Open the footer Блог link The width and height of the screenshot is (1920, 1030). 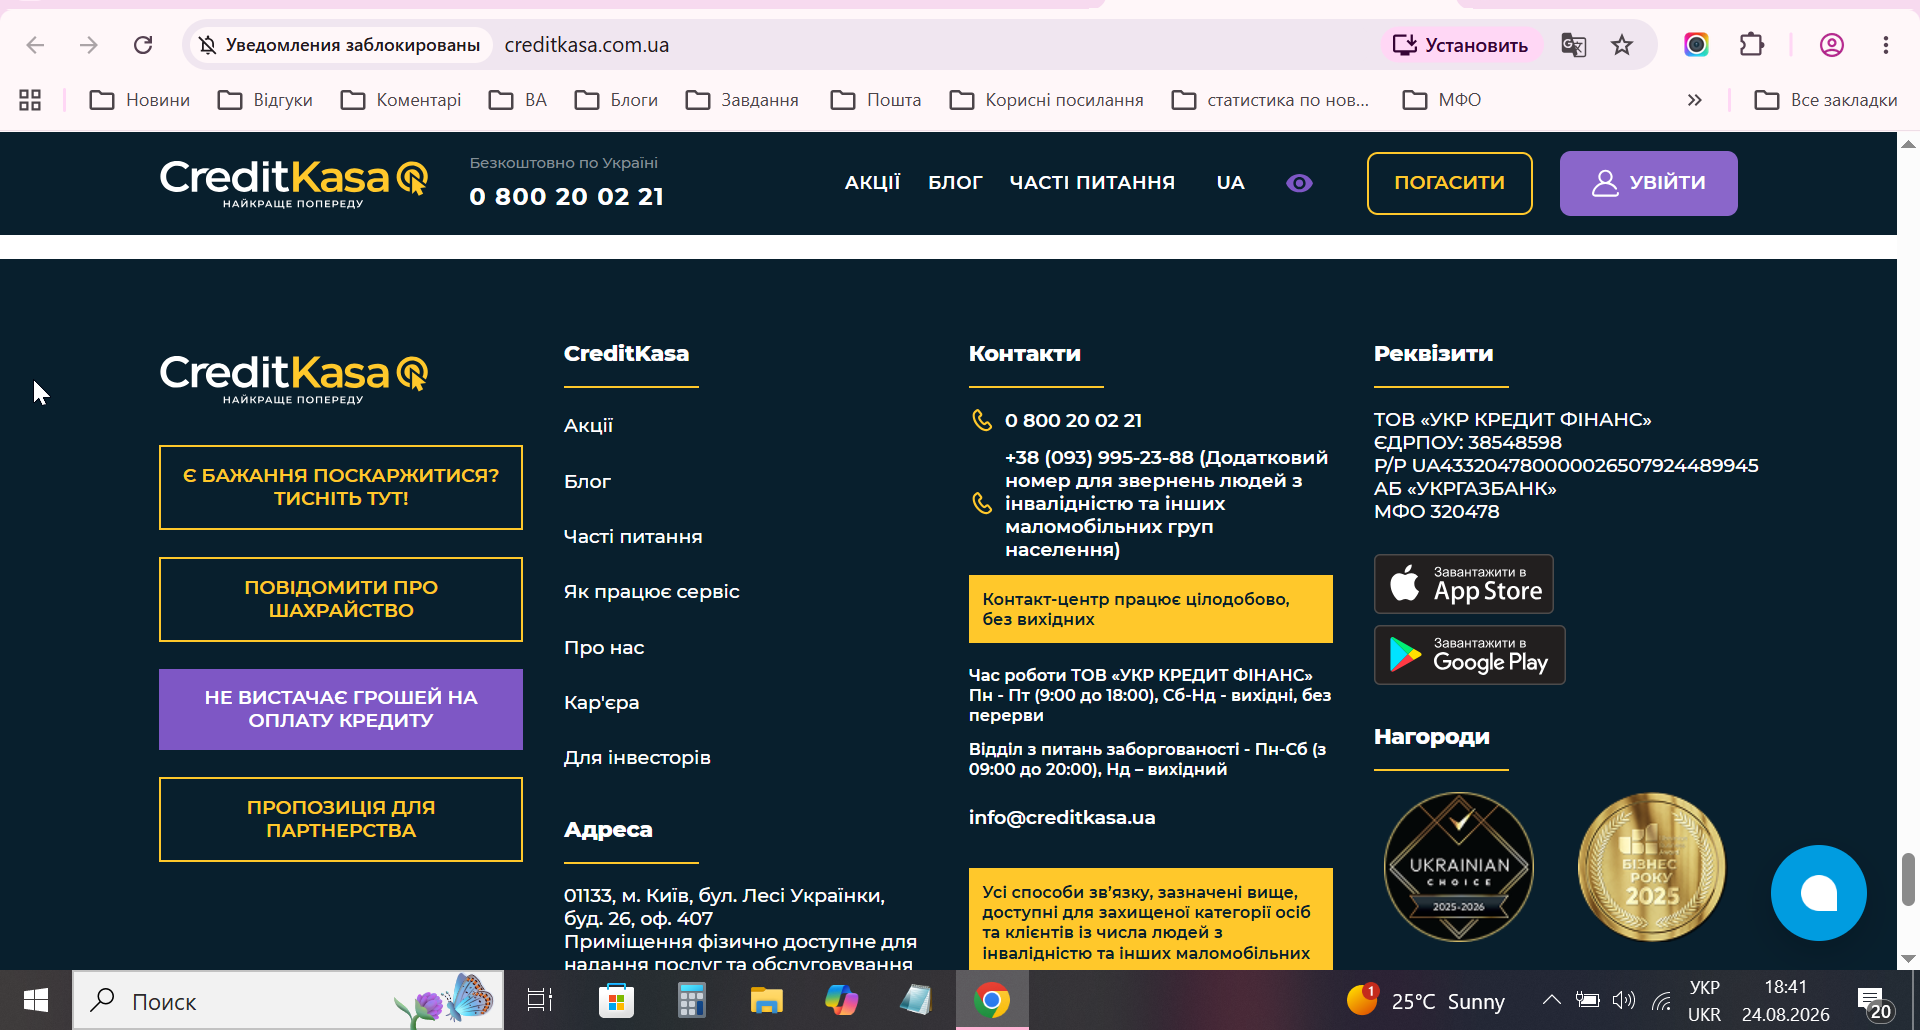pyautogui.click(x=587, y=481)
